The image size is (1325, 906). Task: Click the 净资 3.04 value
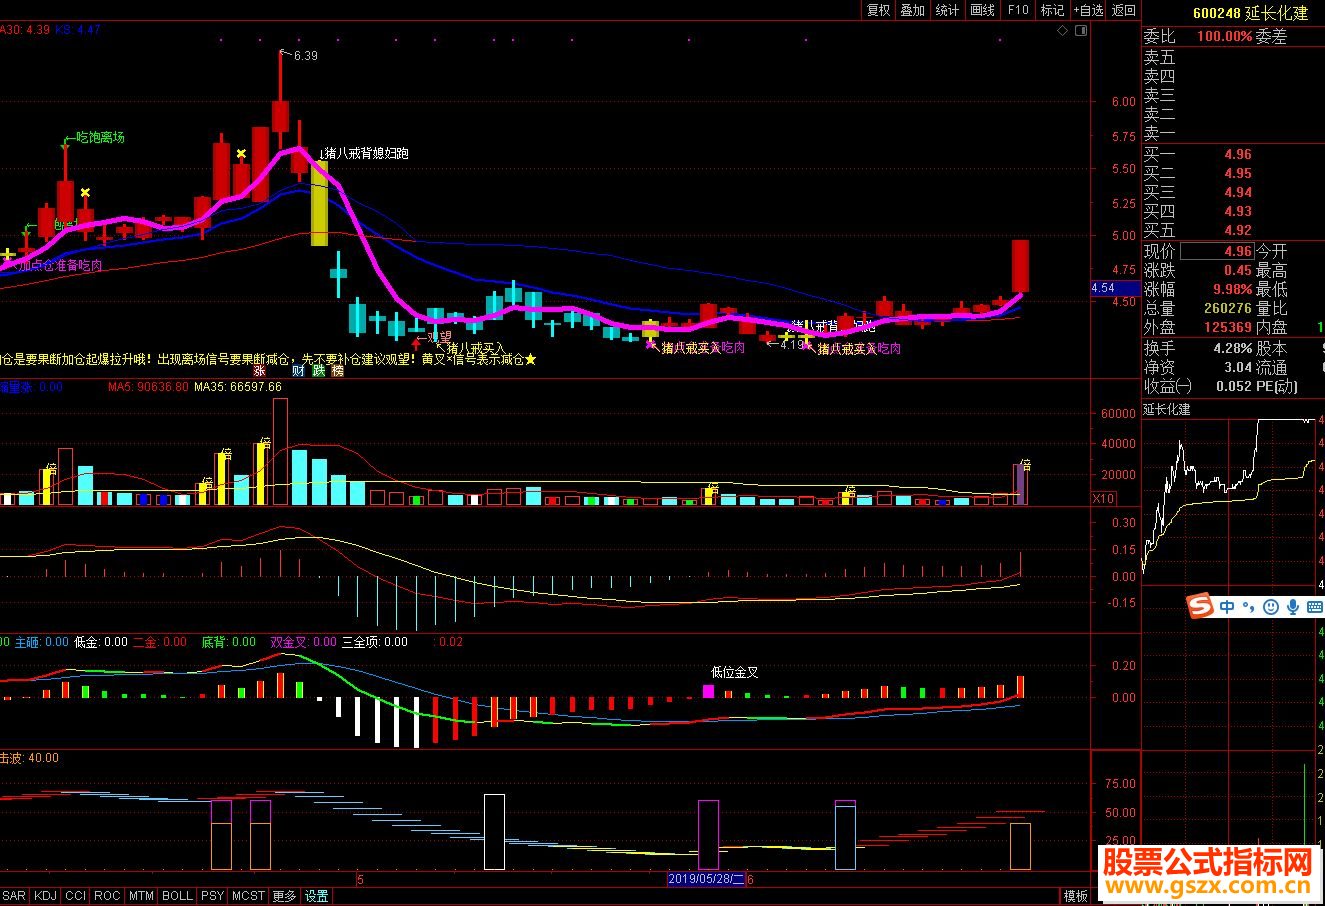tap(1237, 368)
